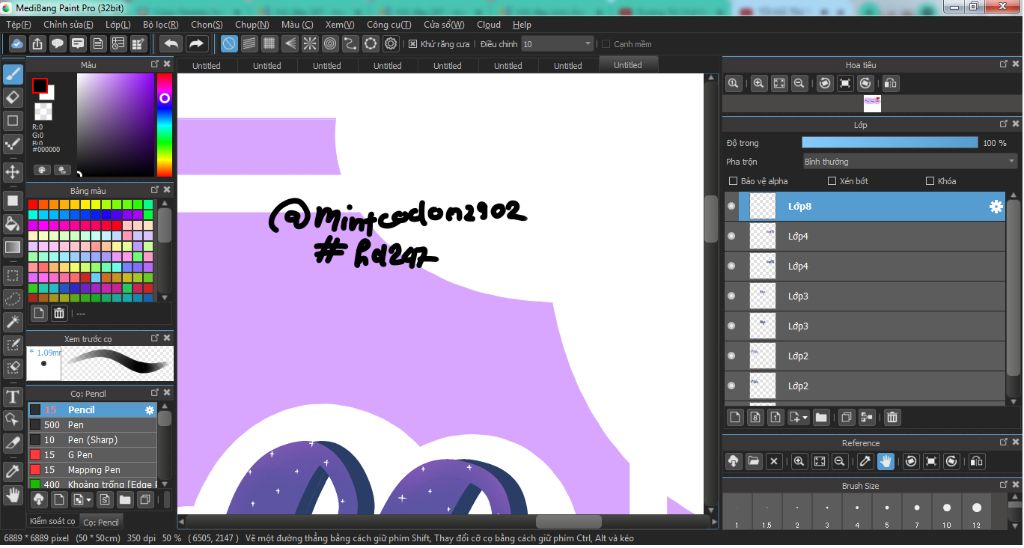Enable the Xén bớt clipping checkbox
1024x548 pixels.
click(832, 181)
